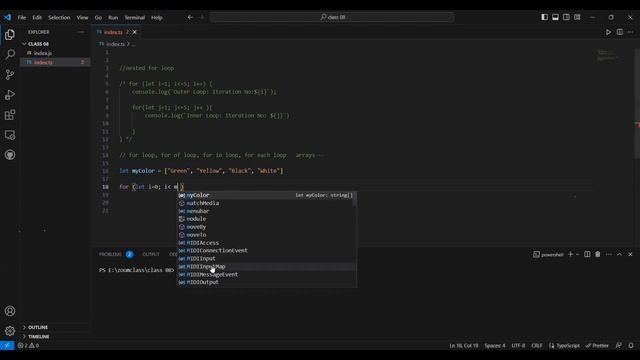Choose MIDIConnectionEvent from autocomplete suggestions
Screen dimensions: 640x360
(267, 251)
